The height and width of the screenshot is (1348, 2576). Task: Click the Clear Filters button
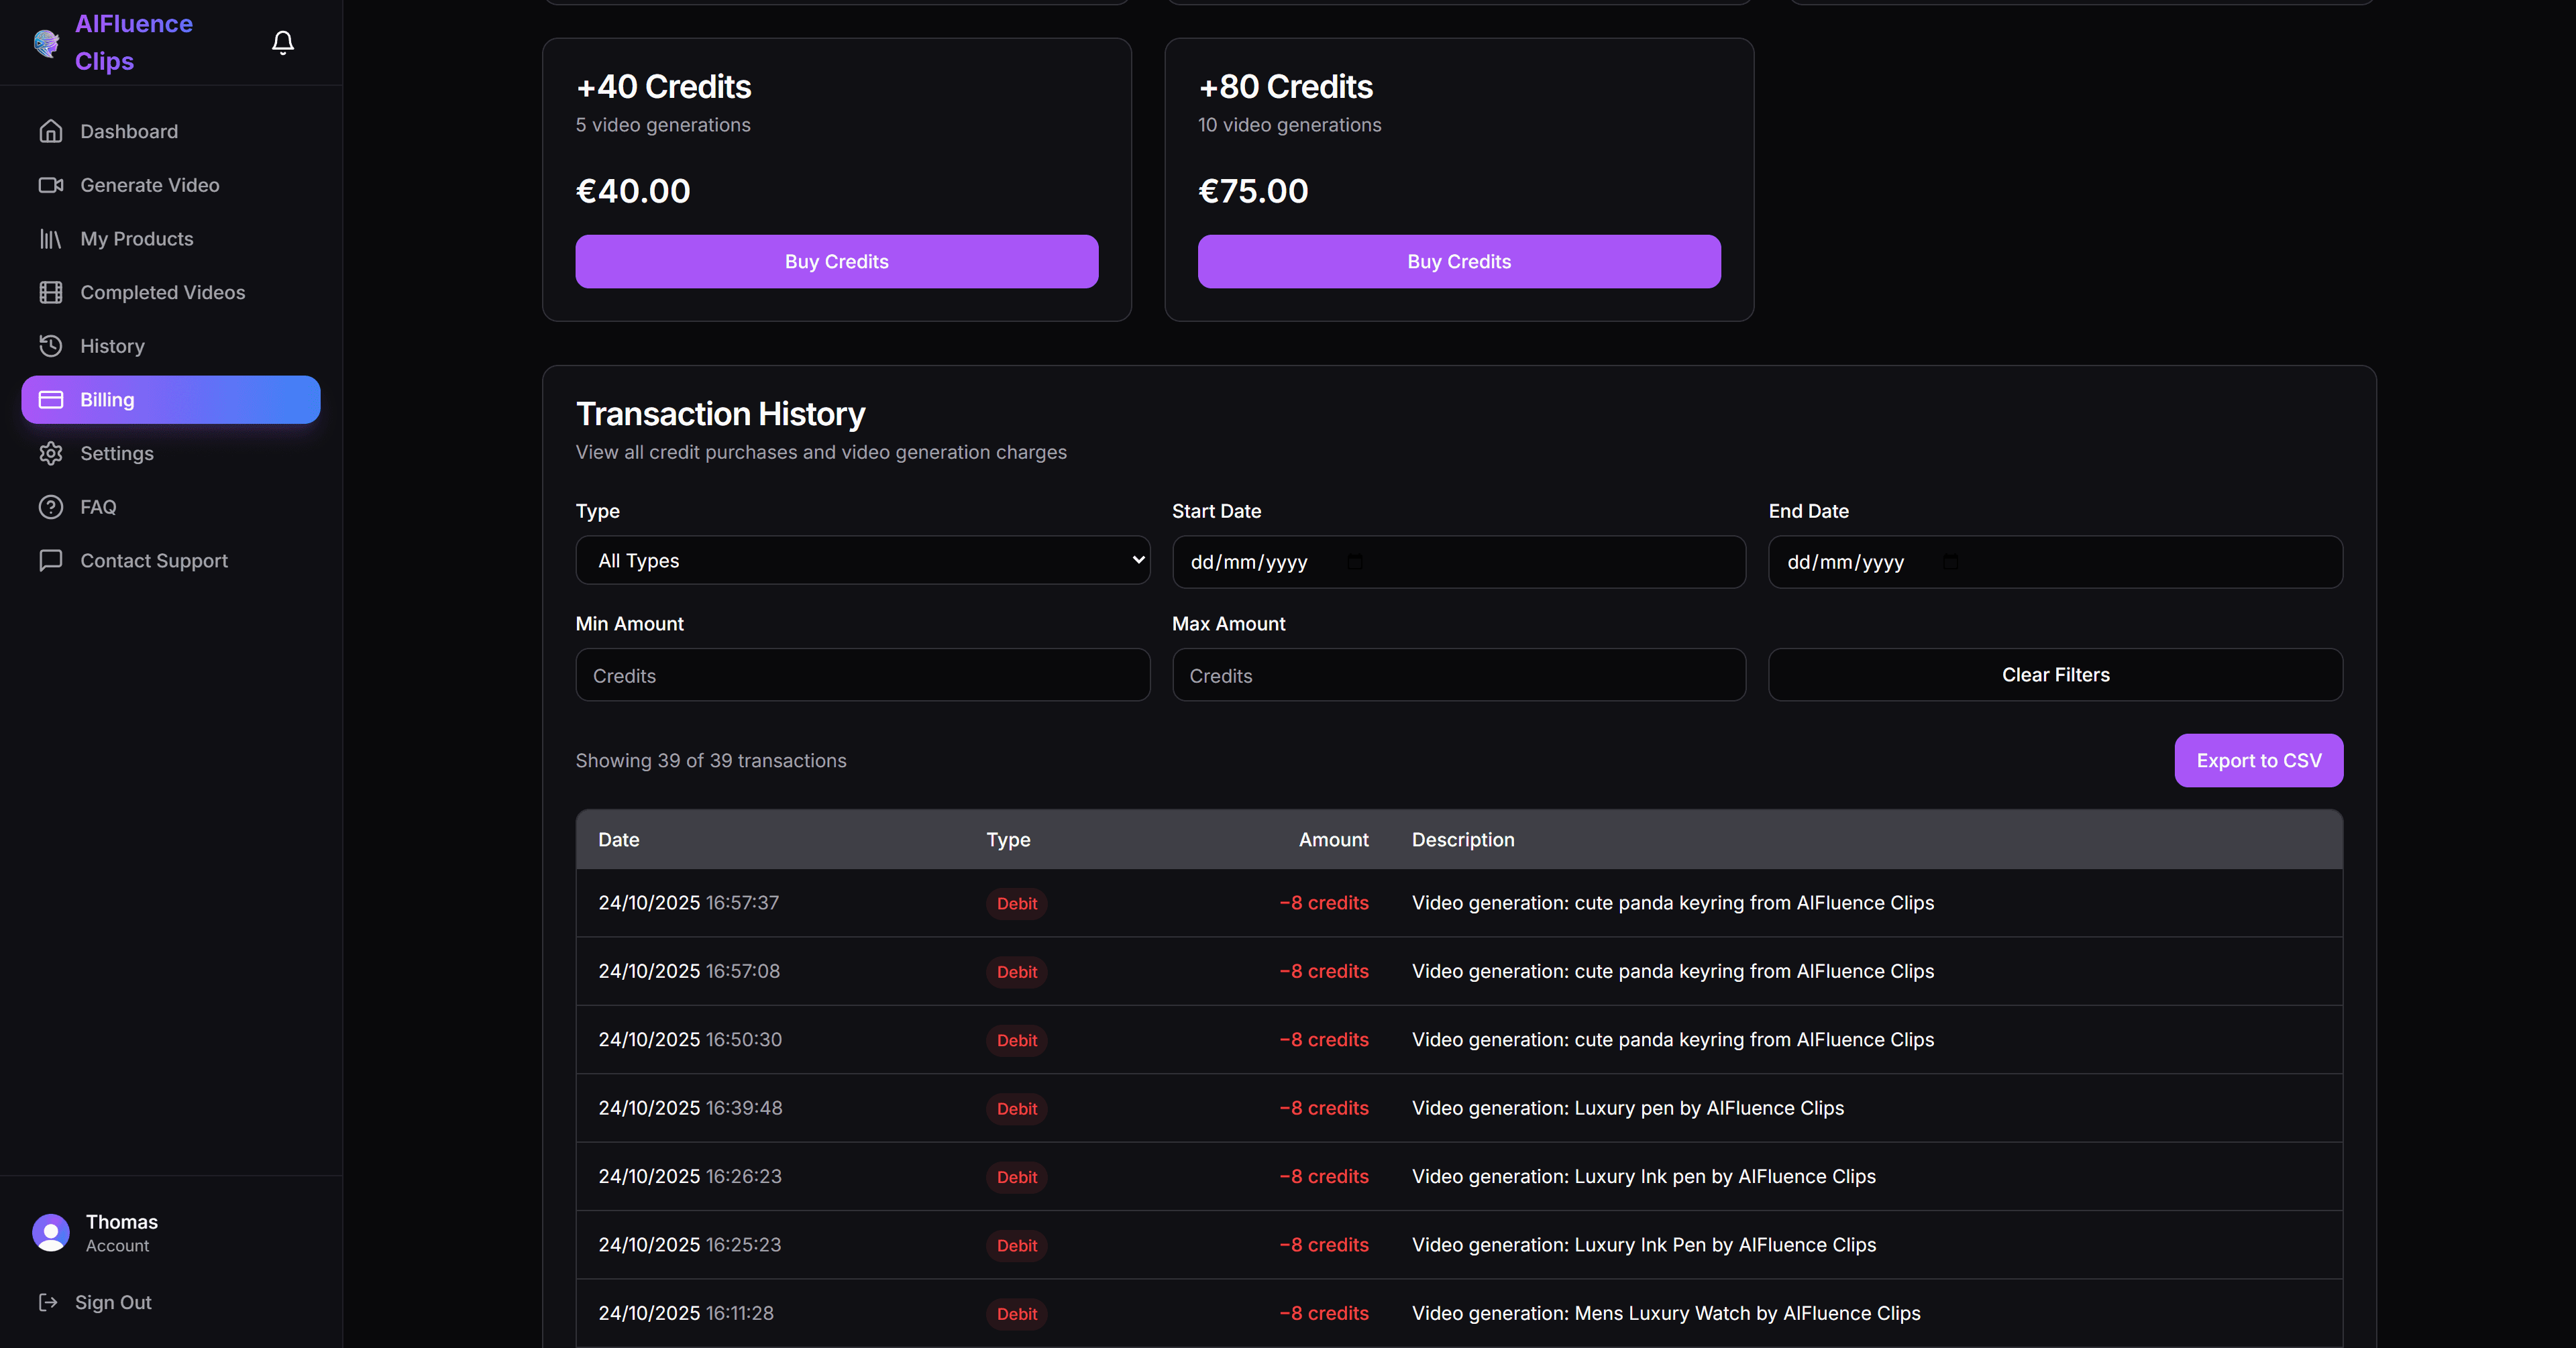(2055, 675)
